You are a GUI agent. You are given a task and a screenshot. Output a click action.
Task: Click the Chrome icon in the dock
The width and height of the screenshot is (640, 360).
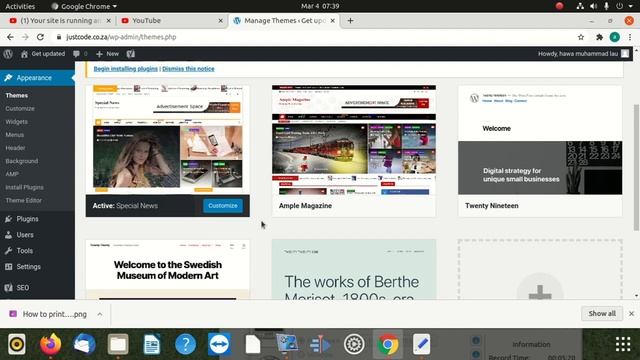click(388, 344)
